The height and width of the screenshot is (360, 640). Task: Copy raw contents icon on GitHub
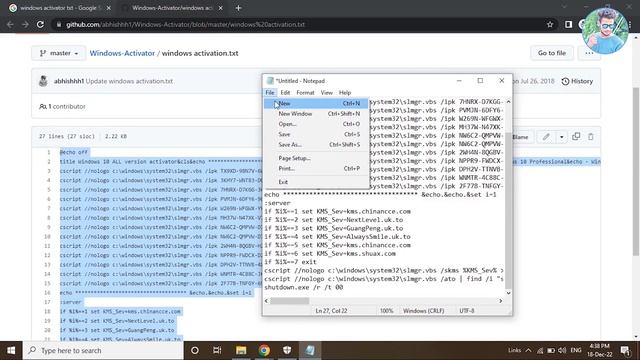(x=576, y=137)
